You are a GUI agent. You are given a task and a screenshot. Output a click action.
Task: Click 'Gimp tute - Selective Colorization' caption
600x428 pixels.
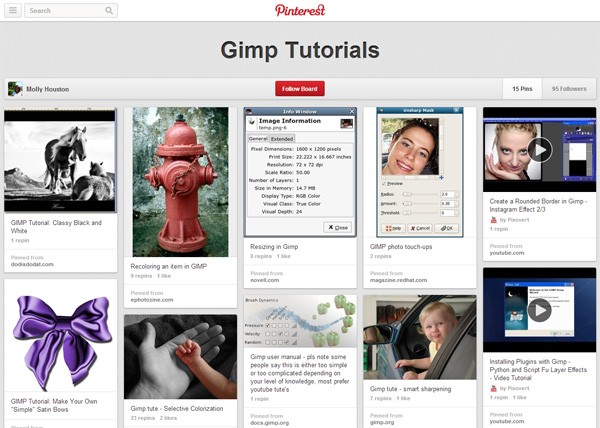pos(177,408)
